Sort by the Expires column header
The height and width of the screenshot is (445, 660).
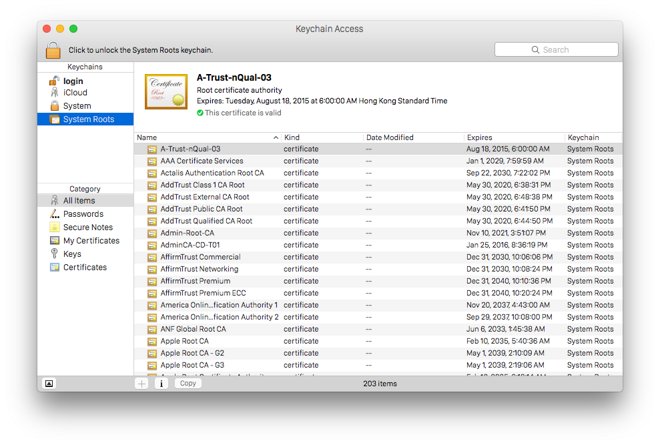[514, 138]
